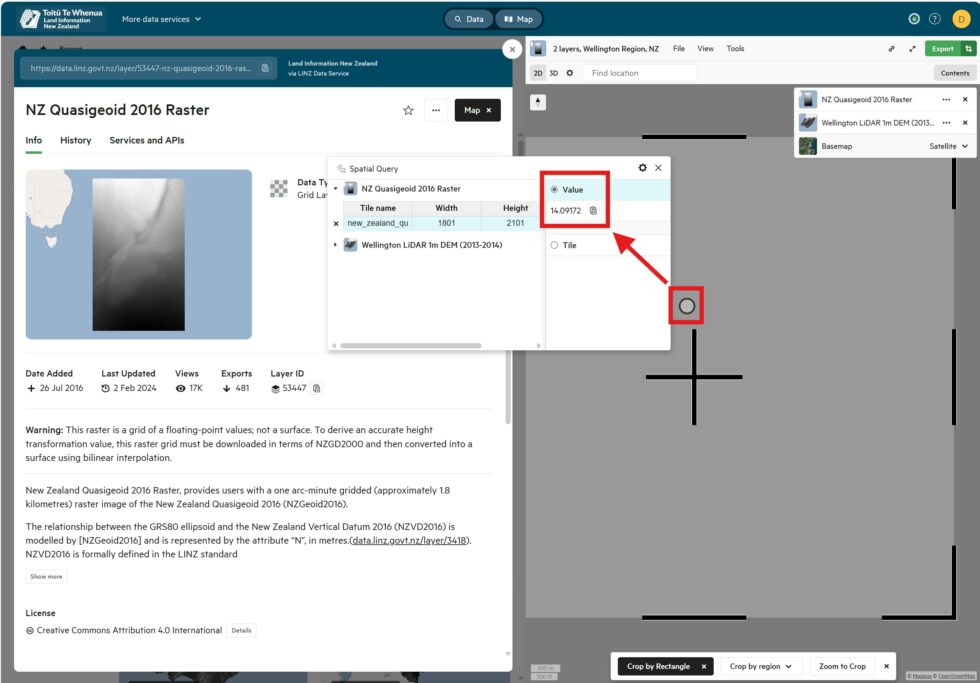
Task: Copy Layer ID 53447 to clipboard
Action: click(x=317, y=388)
